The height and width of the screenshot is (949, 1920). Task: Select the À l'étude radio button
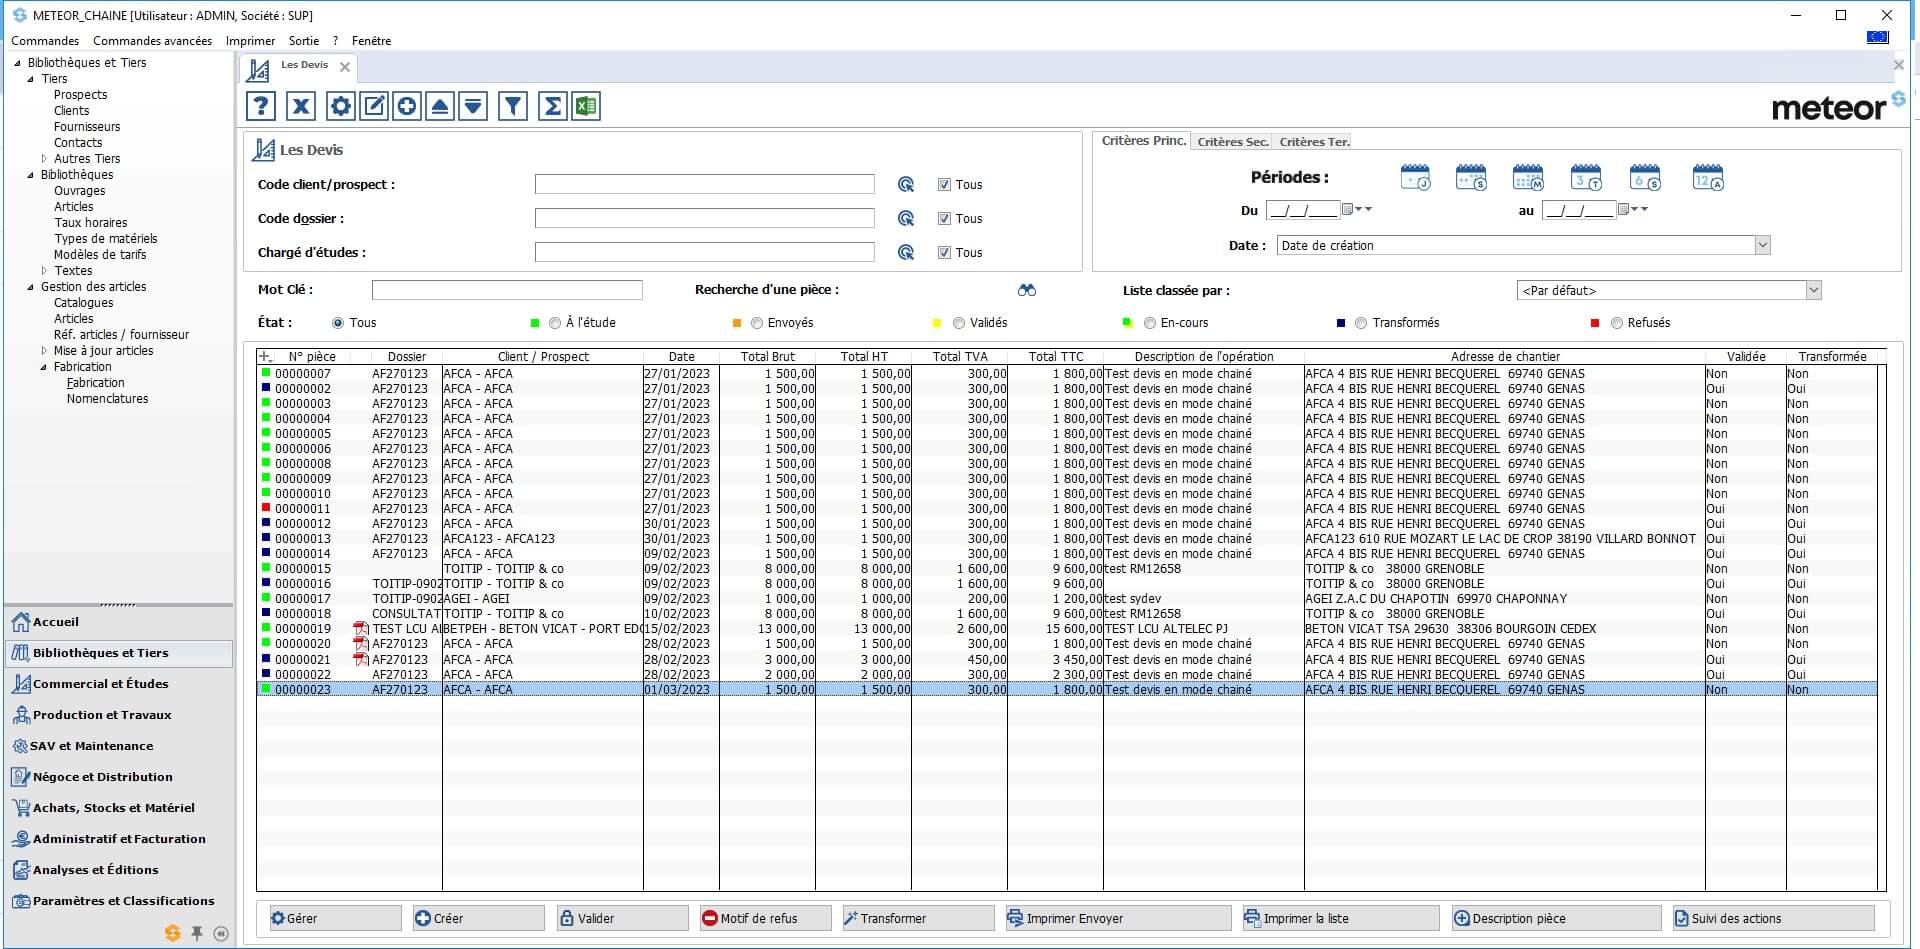point(555,323)
